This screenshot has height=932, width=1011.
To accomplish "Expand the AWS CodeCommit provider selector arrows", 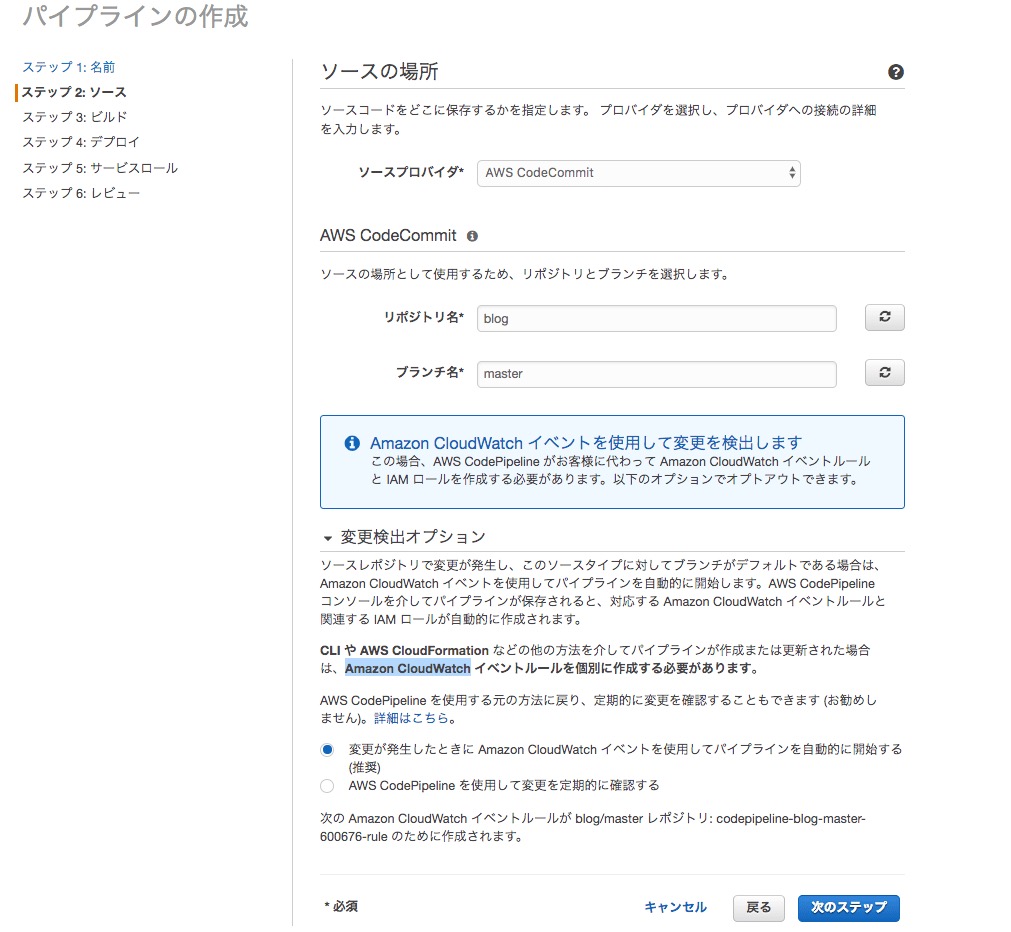I will point(789,173).
